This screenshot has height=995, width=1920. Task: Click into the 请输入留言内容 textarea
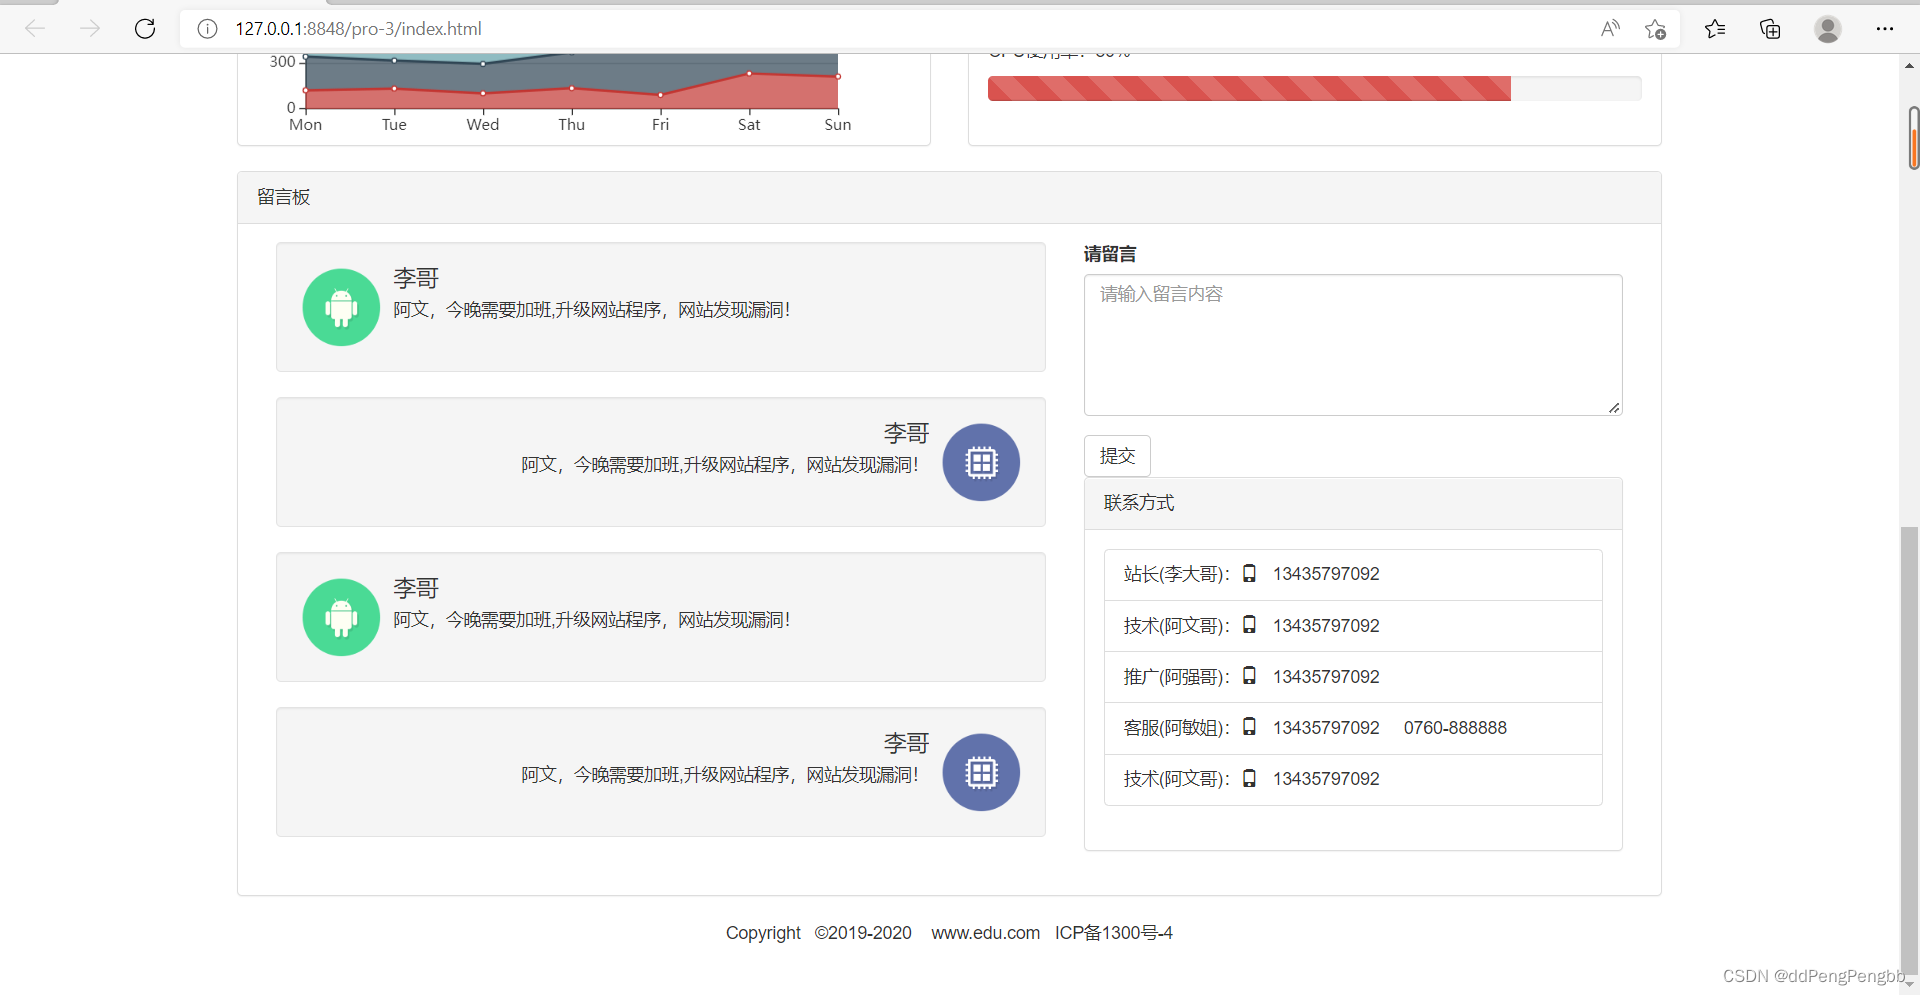click(x=1353, y=345)
